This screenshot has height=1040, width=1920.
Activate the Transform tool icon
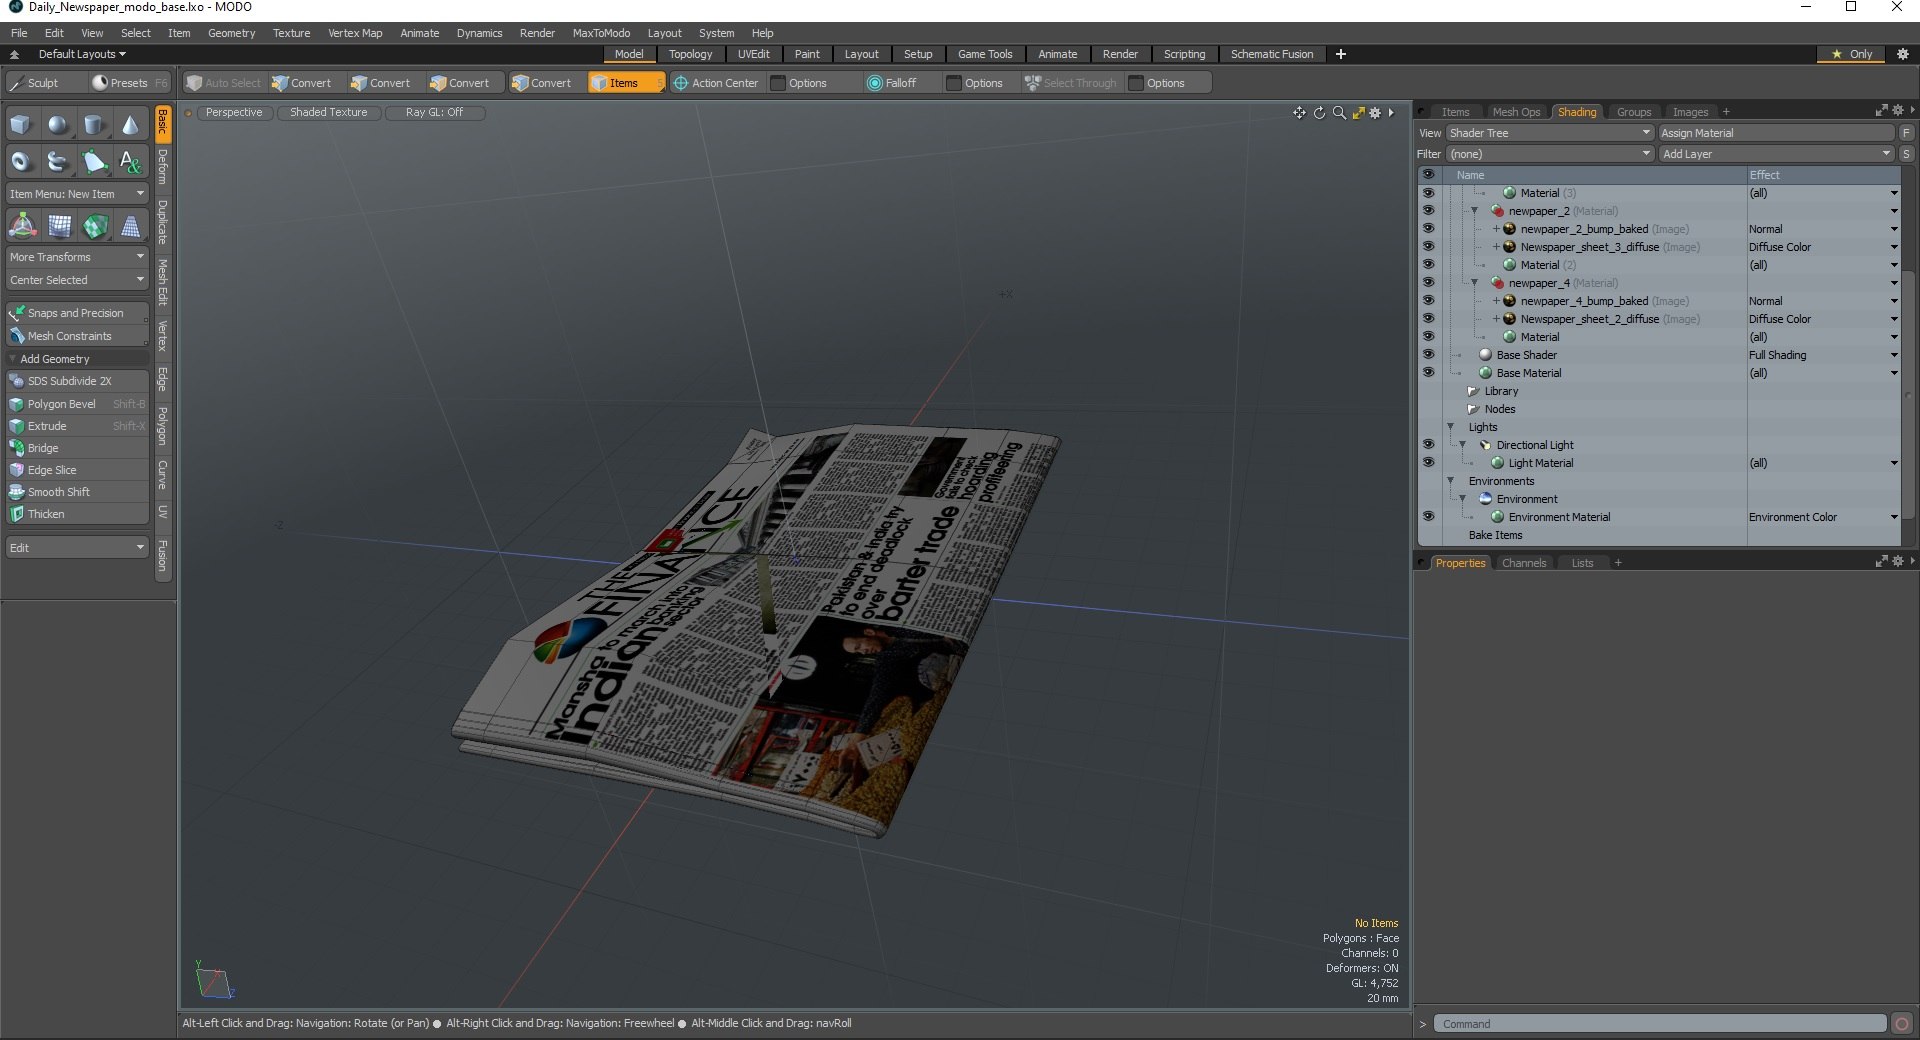[x=22, y=226]
